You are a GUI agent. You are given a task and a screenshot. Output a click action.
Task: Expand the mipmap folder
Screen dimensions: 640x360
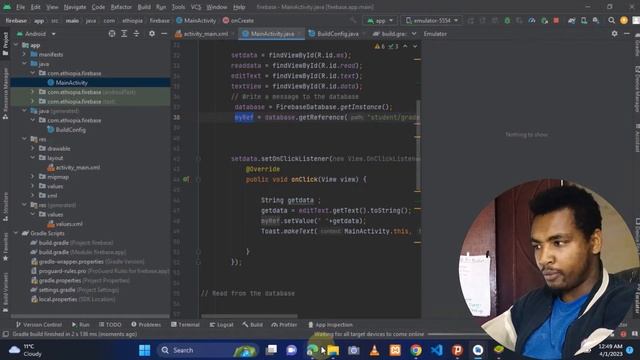click(33, 177)
